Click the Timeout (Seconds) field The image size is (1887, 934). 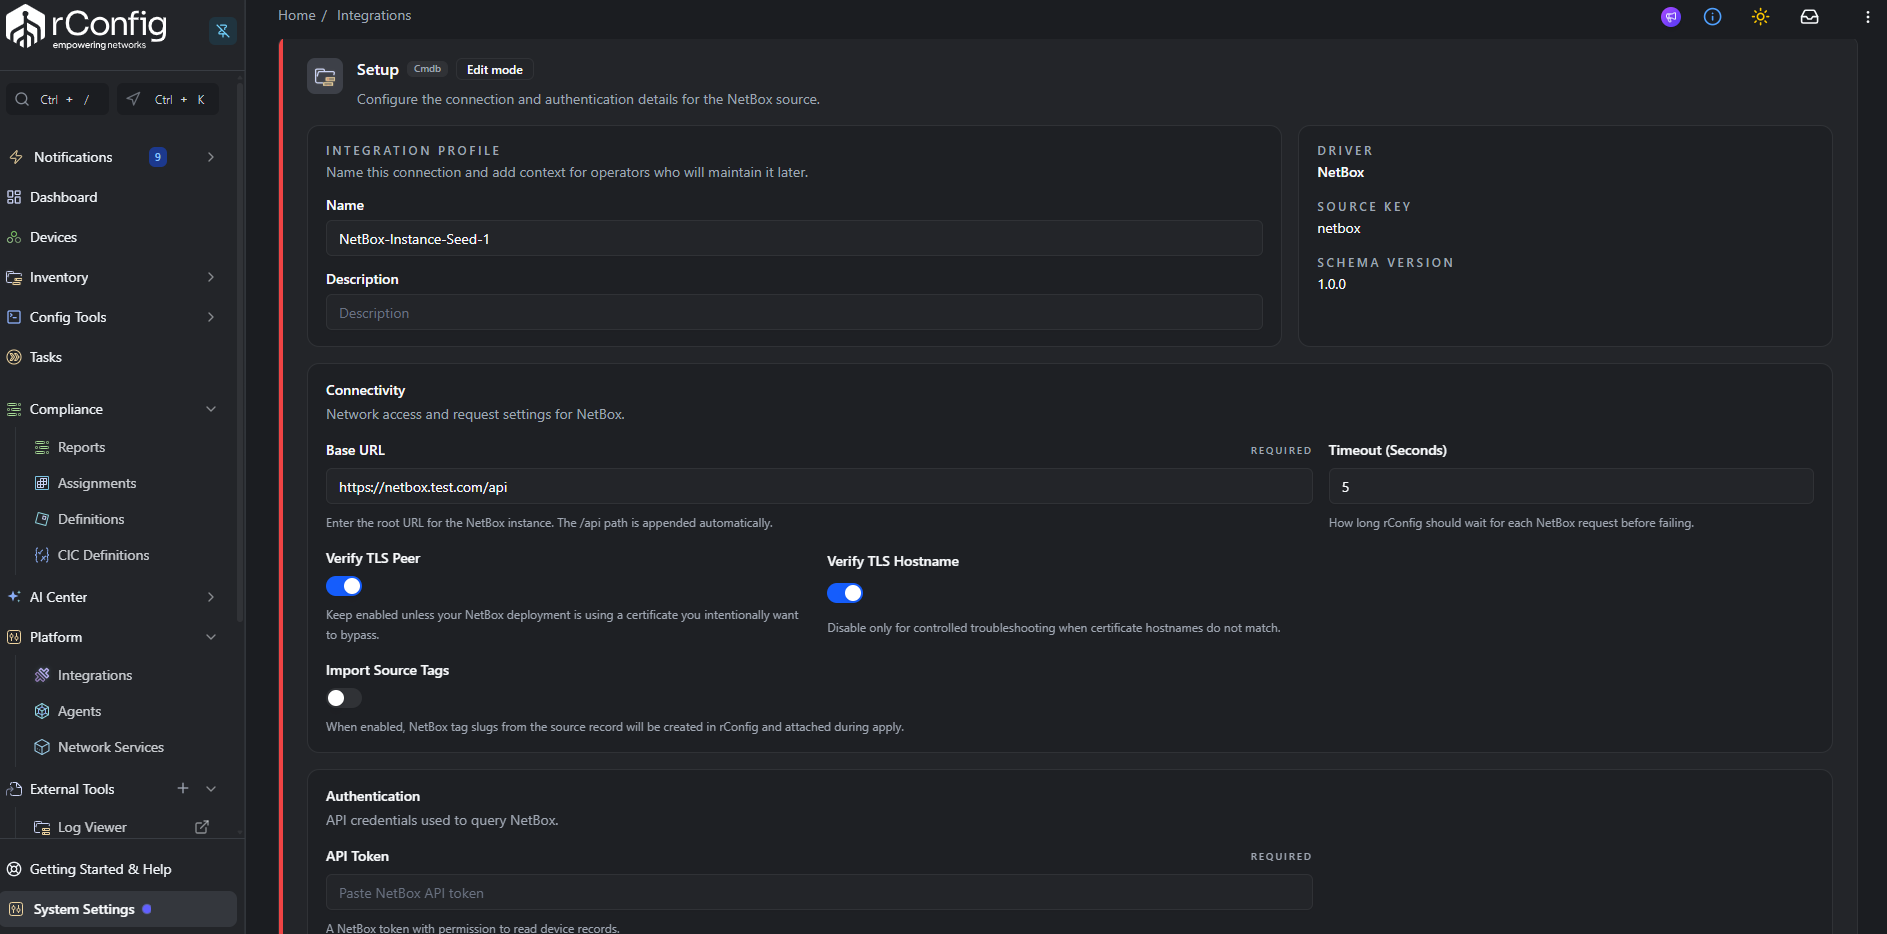tap(1571, 486)
